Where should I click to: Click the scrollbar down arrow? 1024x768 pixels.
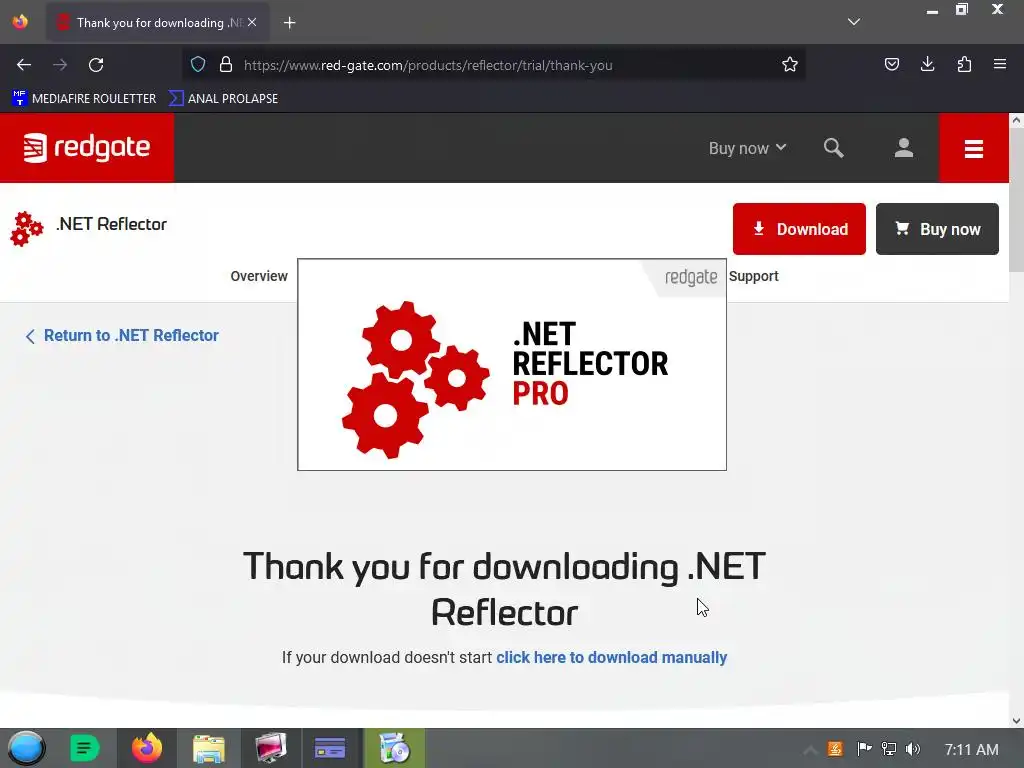(x=1016, y=721)
